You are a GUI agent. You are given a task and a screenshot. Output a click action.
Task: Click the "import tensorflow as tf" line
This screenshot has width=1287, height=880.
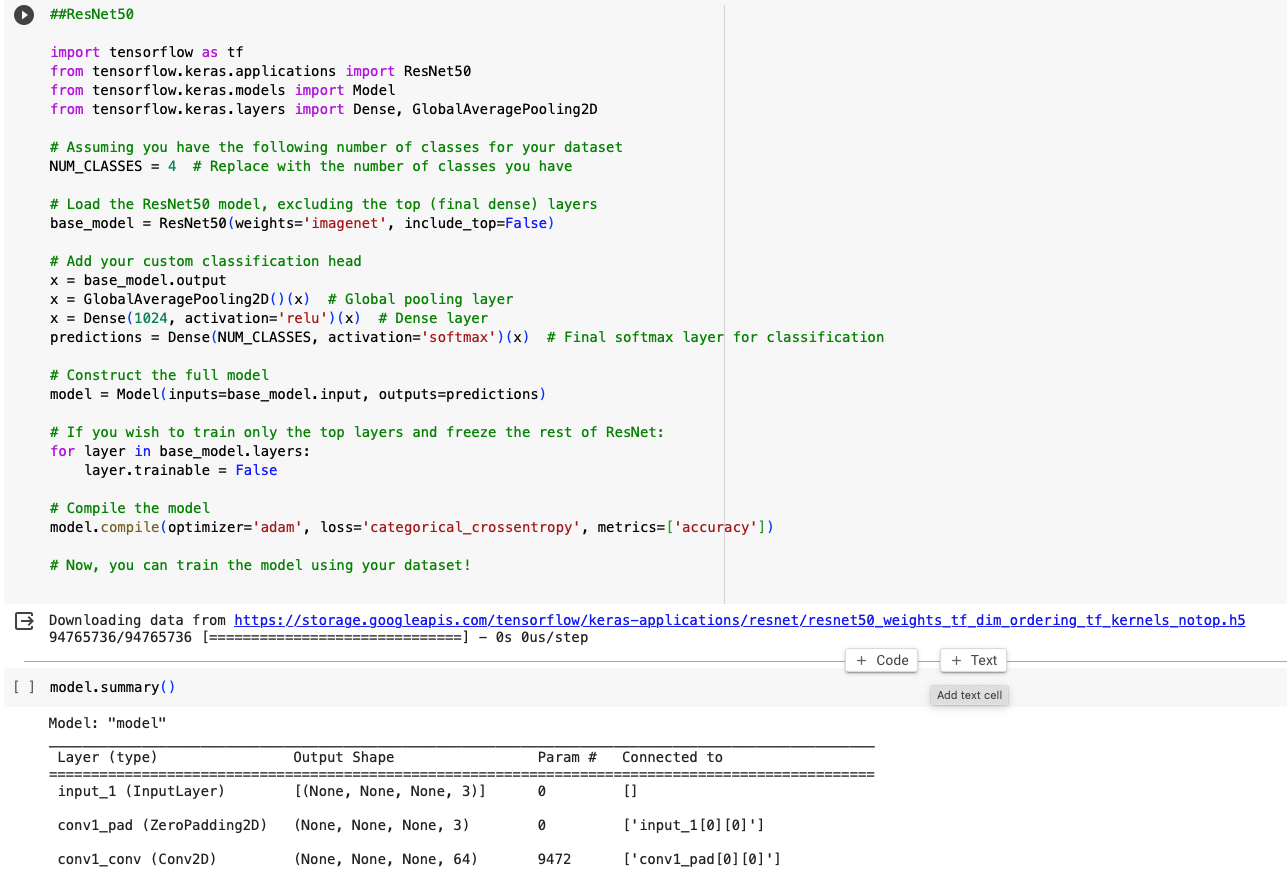tap(147, 52)
